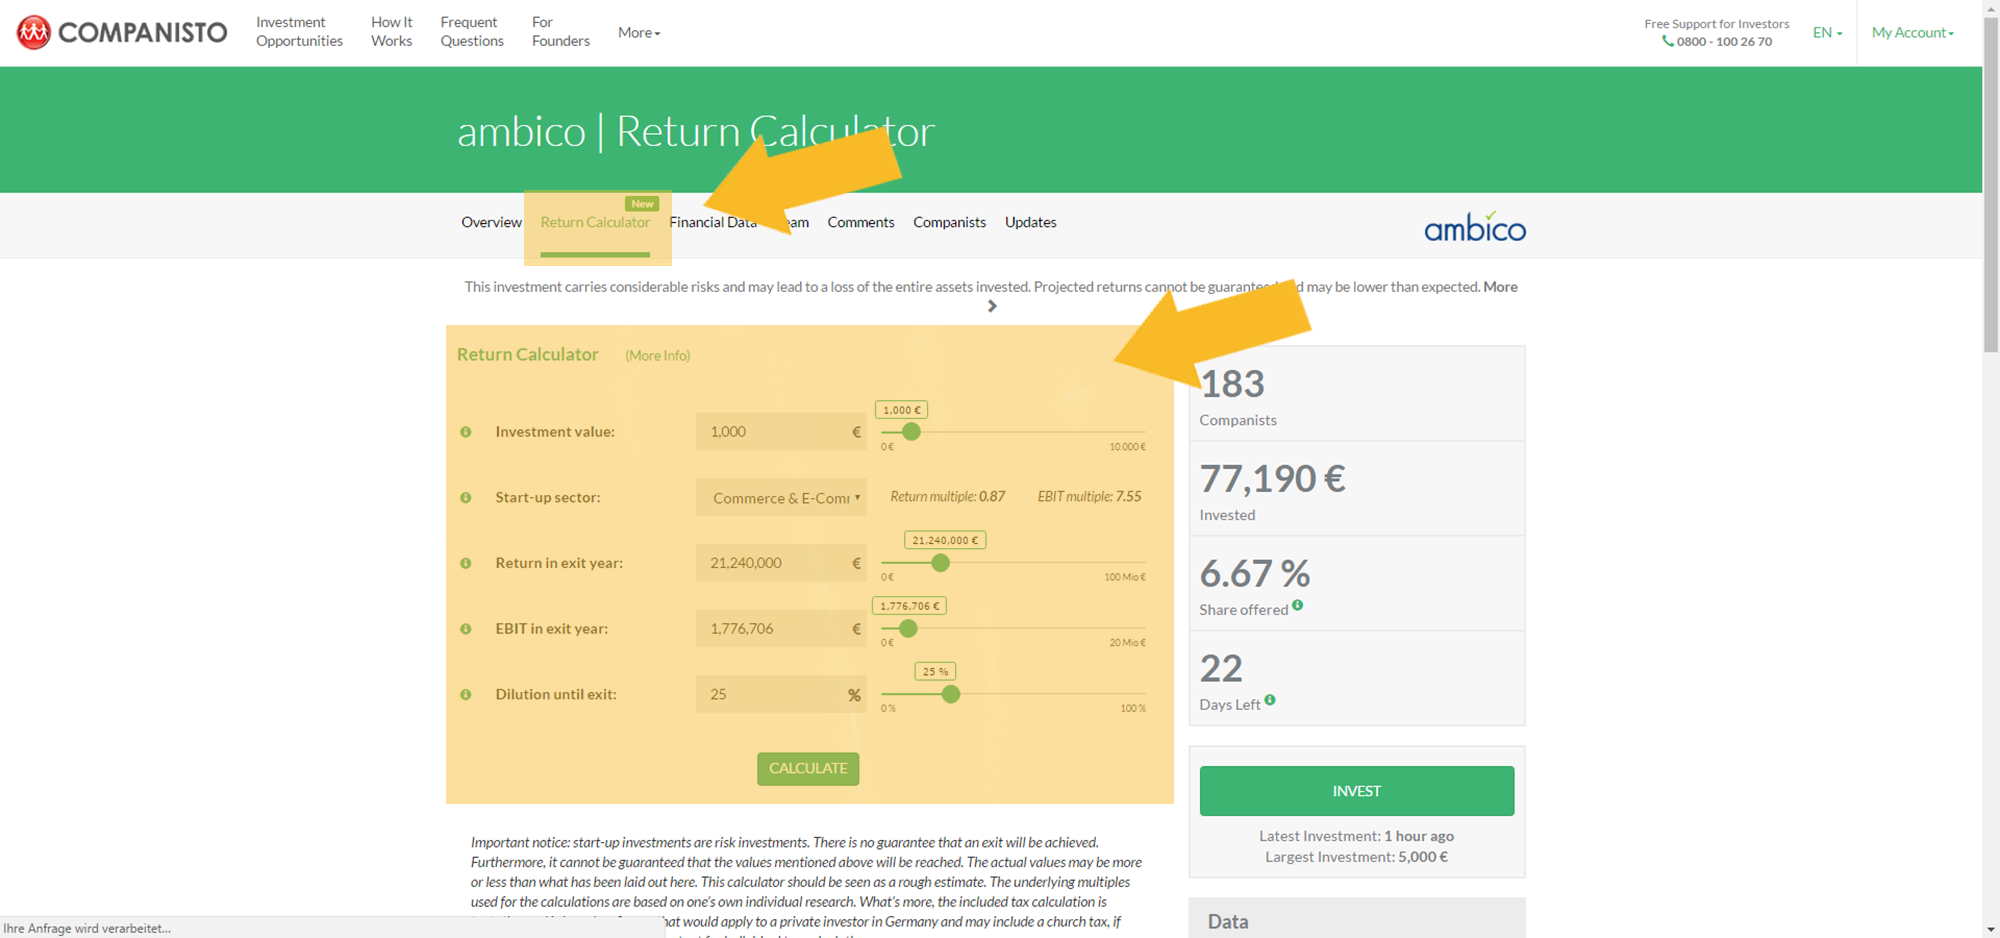Image resolution: width=2000 pixels, height=938 pixels.
Task: Open Frequent Questions page
Action: 472,31
